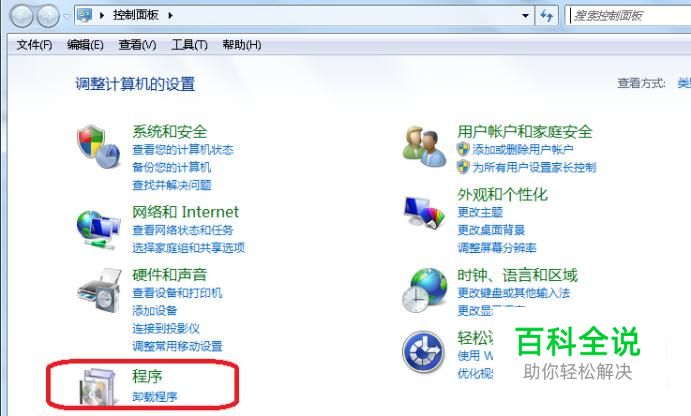
Task: Click the 添加或删除用户帐户 link
Action: point(523,150)
